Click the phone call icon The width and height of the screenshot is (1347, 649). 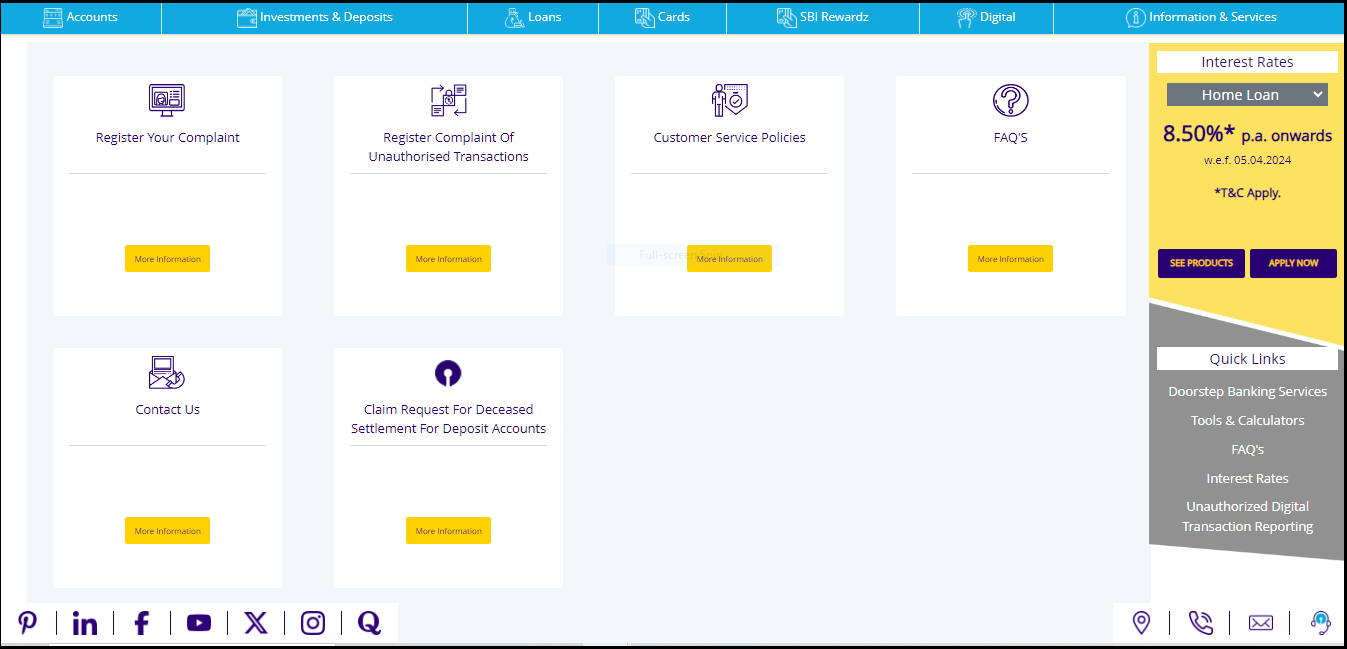click(x=1201, y=623)
